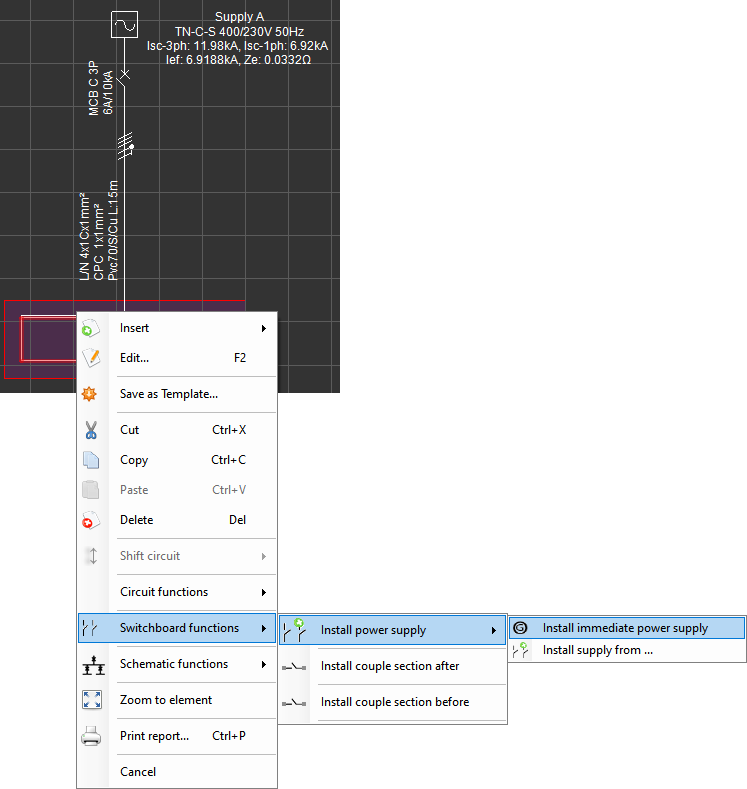The image size is (747, 789).
Task: Click the Schematic functions busbar icon
Action: [x=94, y=665]
